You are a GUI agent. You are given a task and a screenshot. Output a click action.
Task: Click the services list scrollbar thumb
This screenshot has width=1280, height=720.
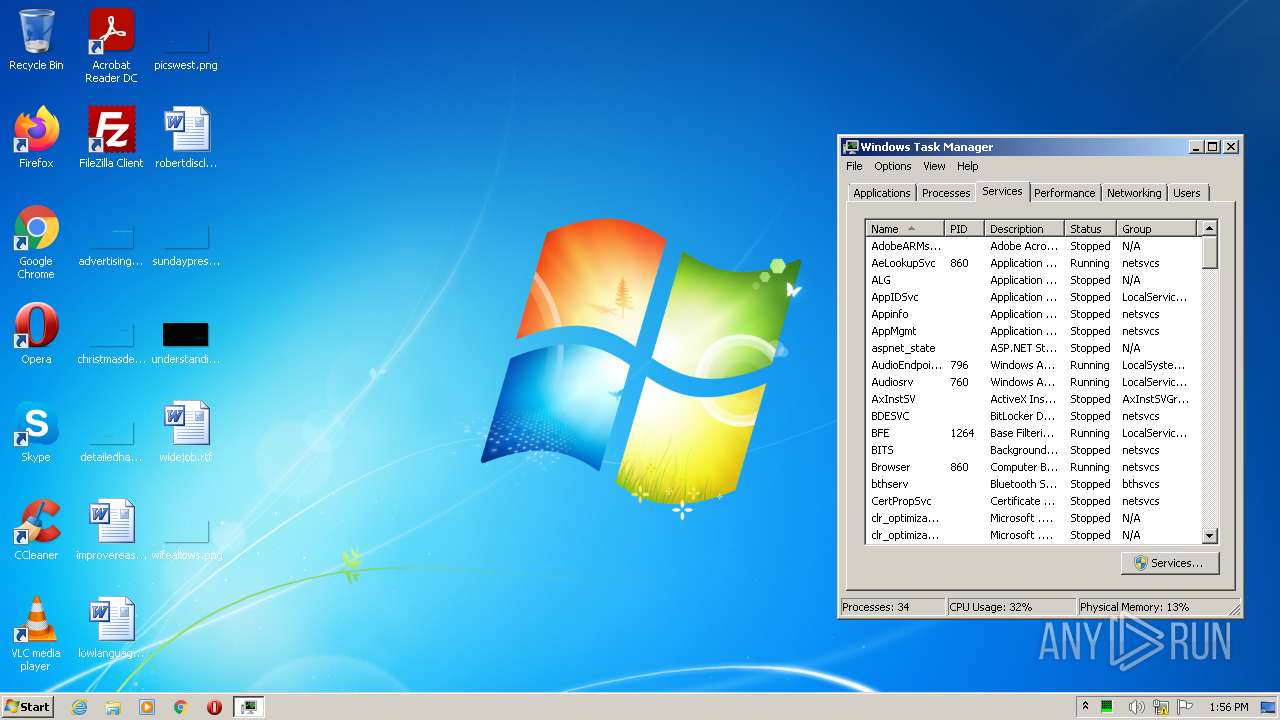tap(1209, 252)
